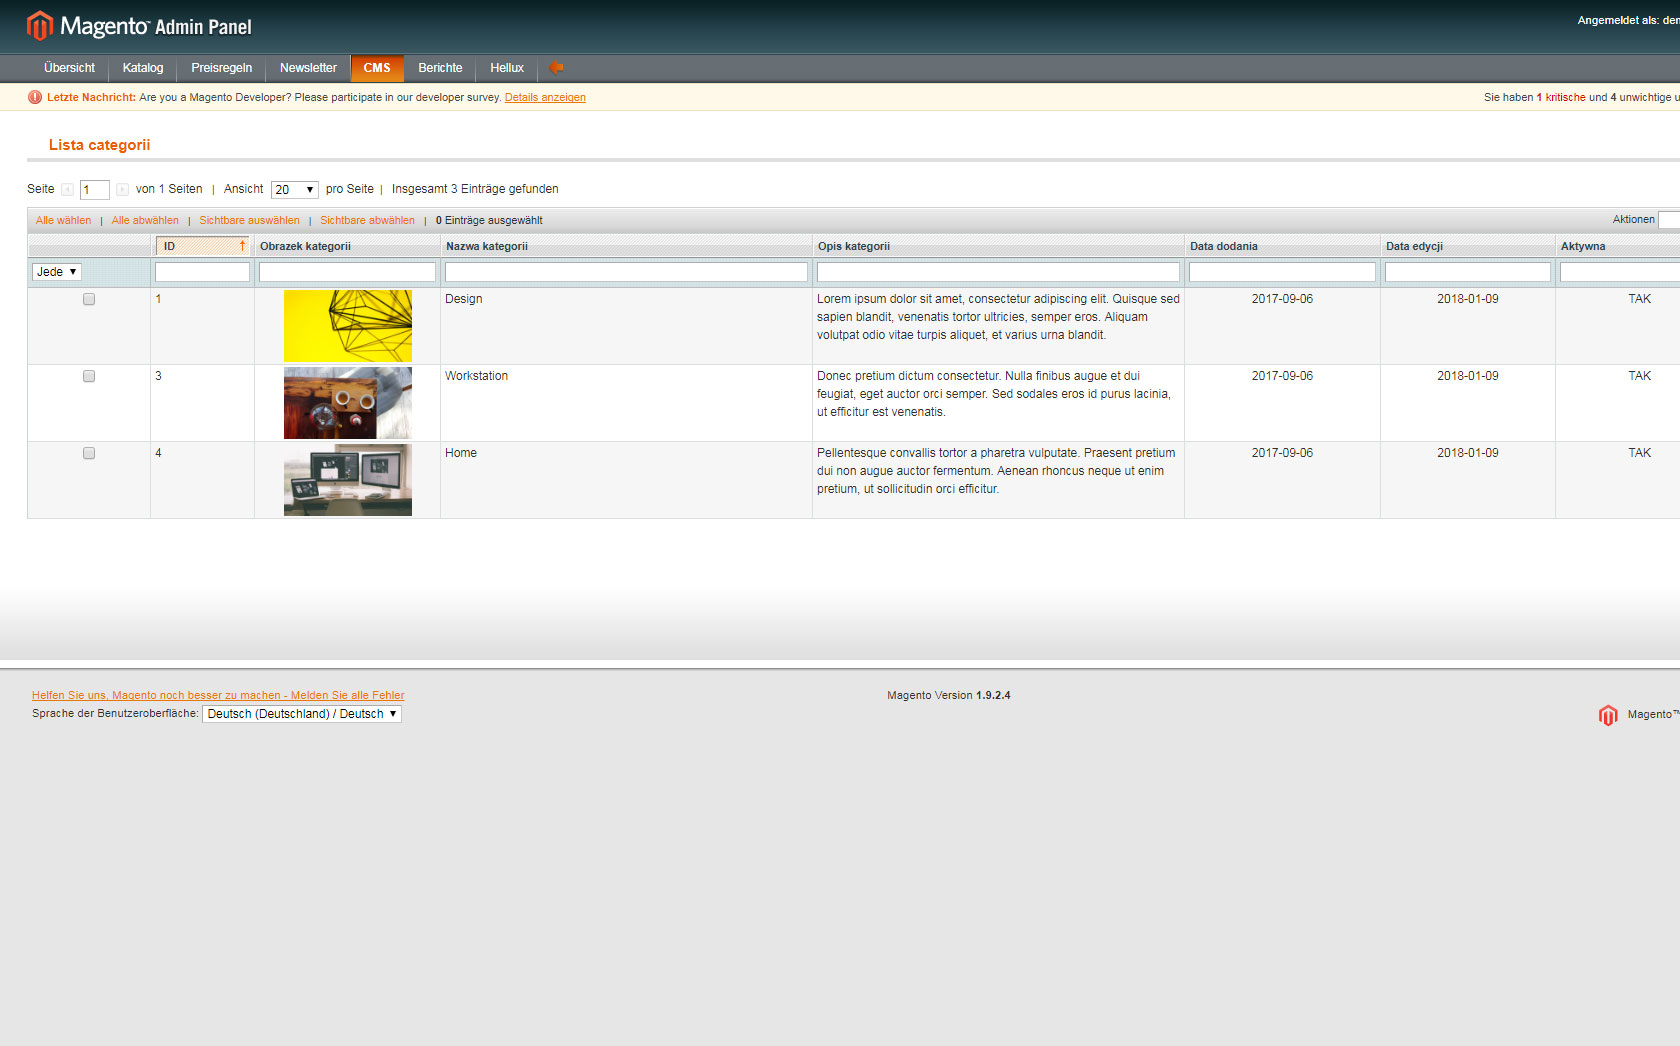Click the Data dodania filter field

[1282, 272]
